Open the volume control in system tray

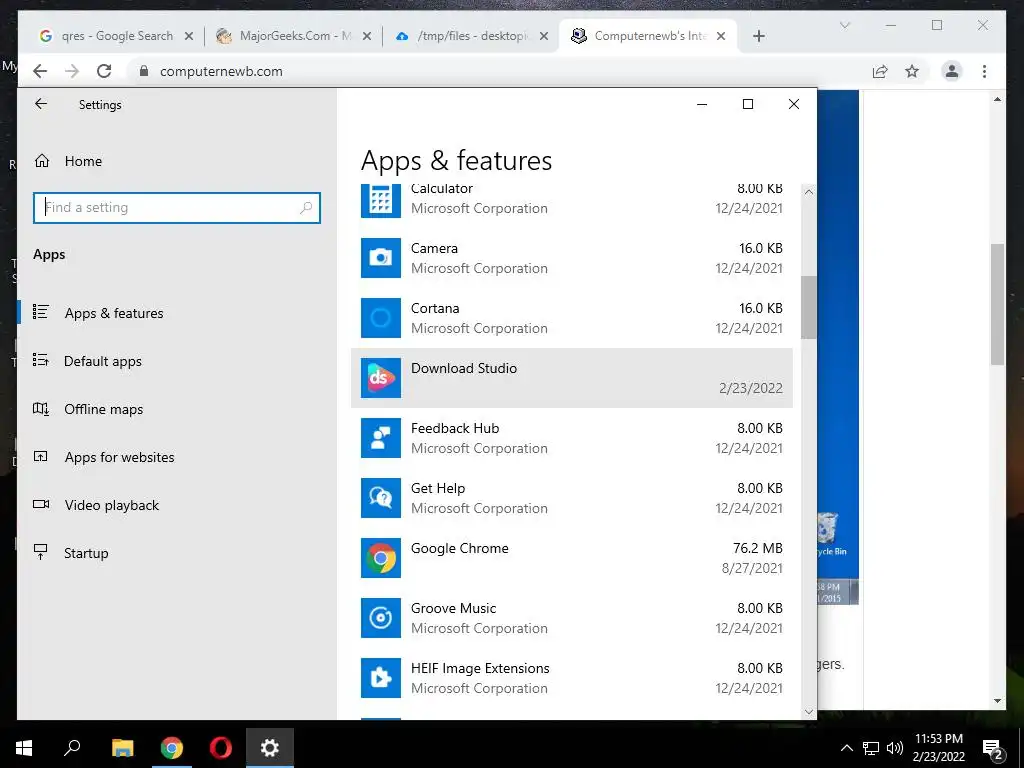pos(895,748)
